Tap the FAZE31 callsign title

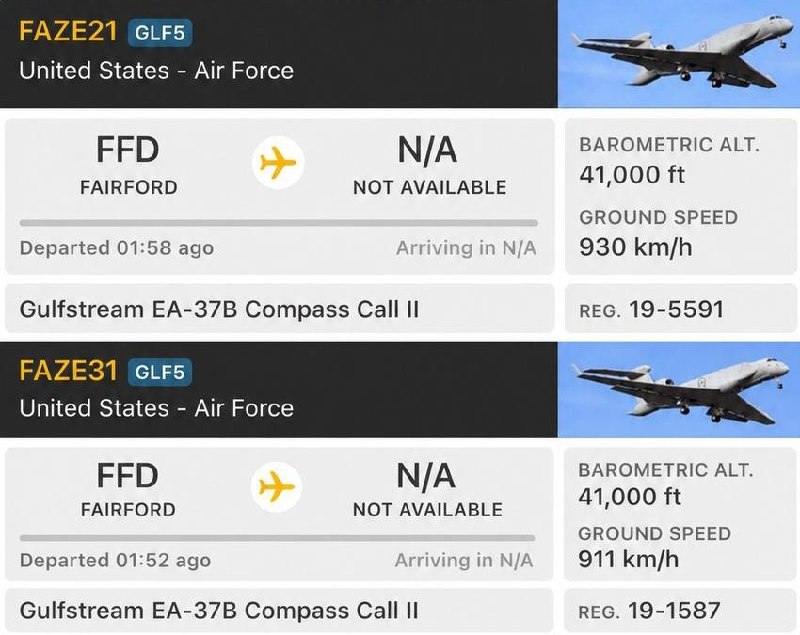tap(68, 370)
